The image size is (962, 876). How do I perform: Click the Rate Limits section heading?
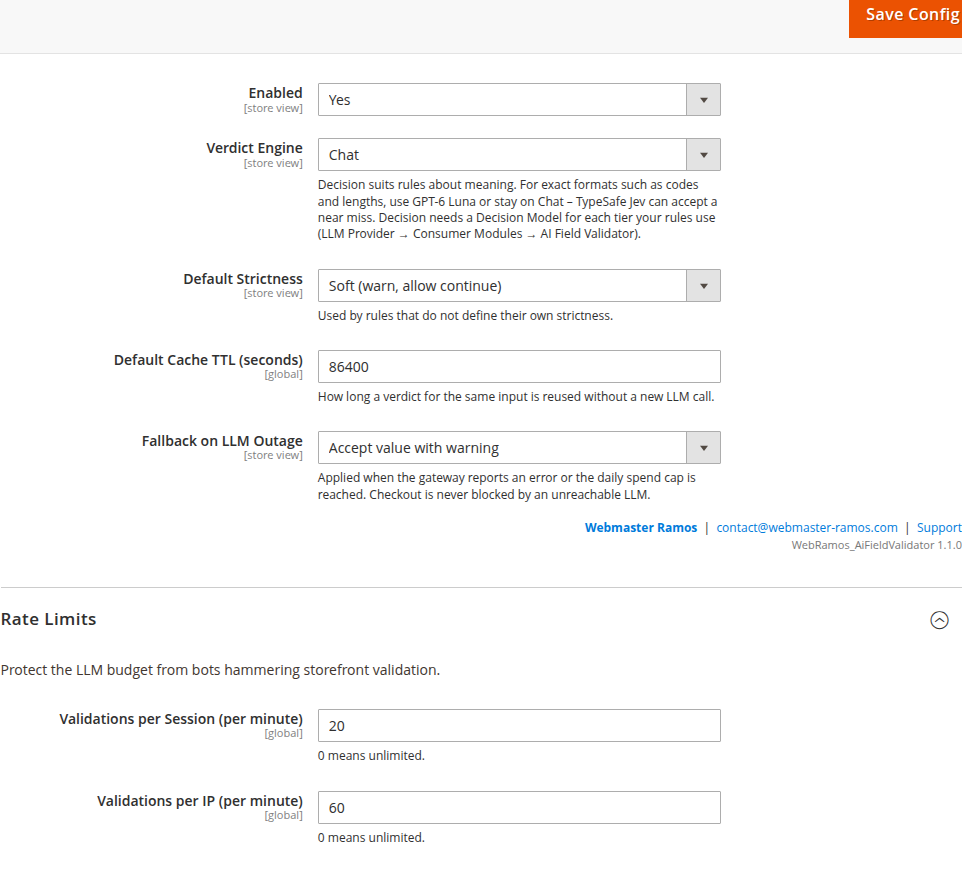[48, 620]
